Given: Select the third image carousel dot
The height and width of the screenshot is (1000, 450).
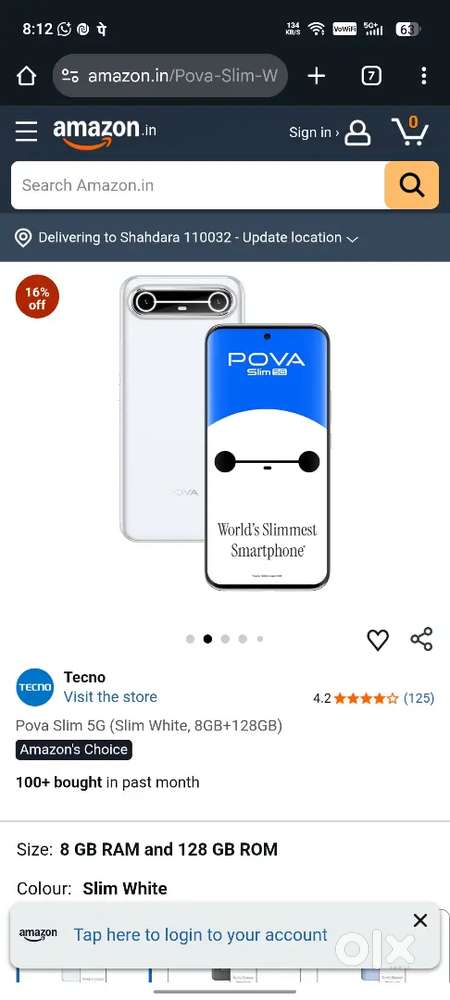Looking at the screenshot, I should pos(225,639).
